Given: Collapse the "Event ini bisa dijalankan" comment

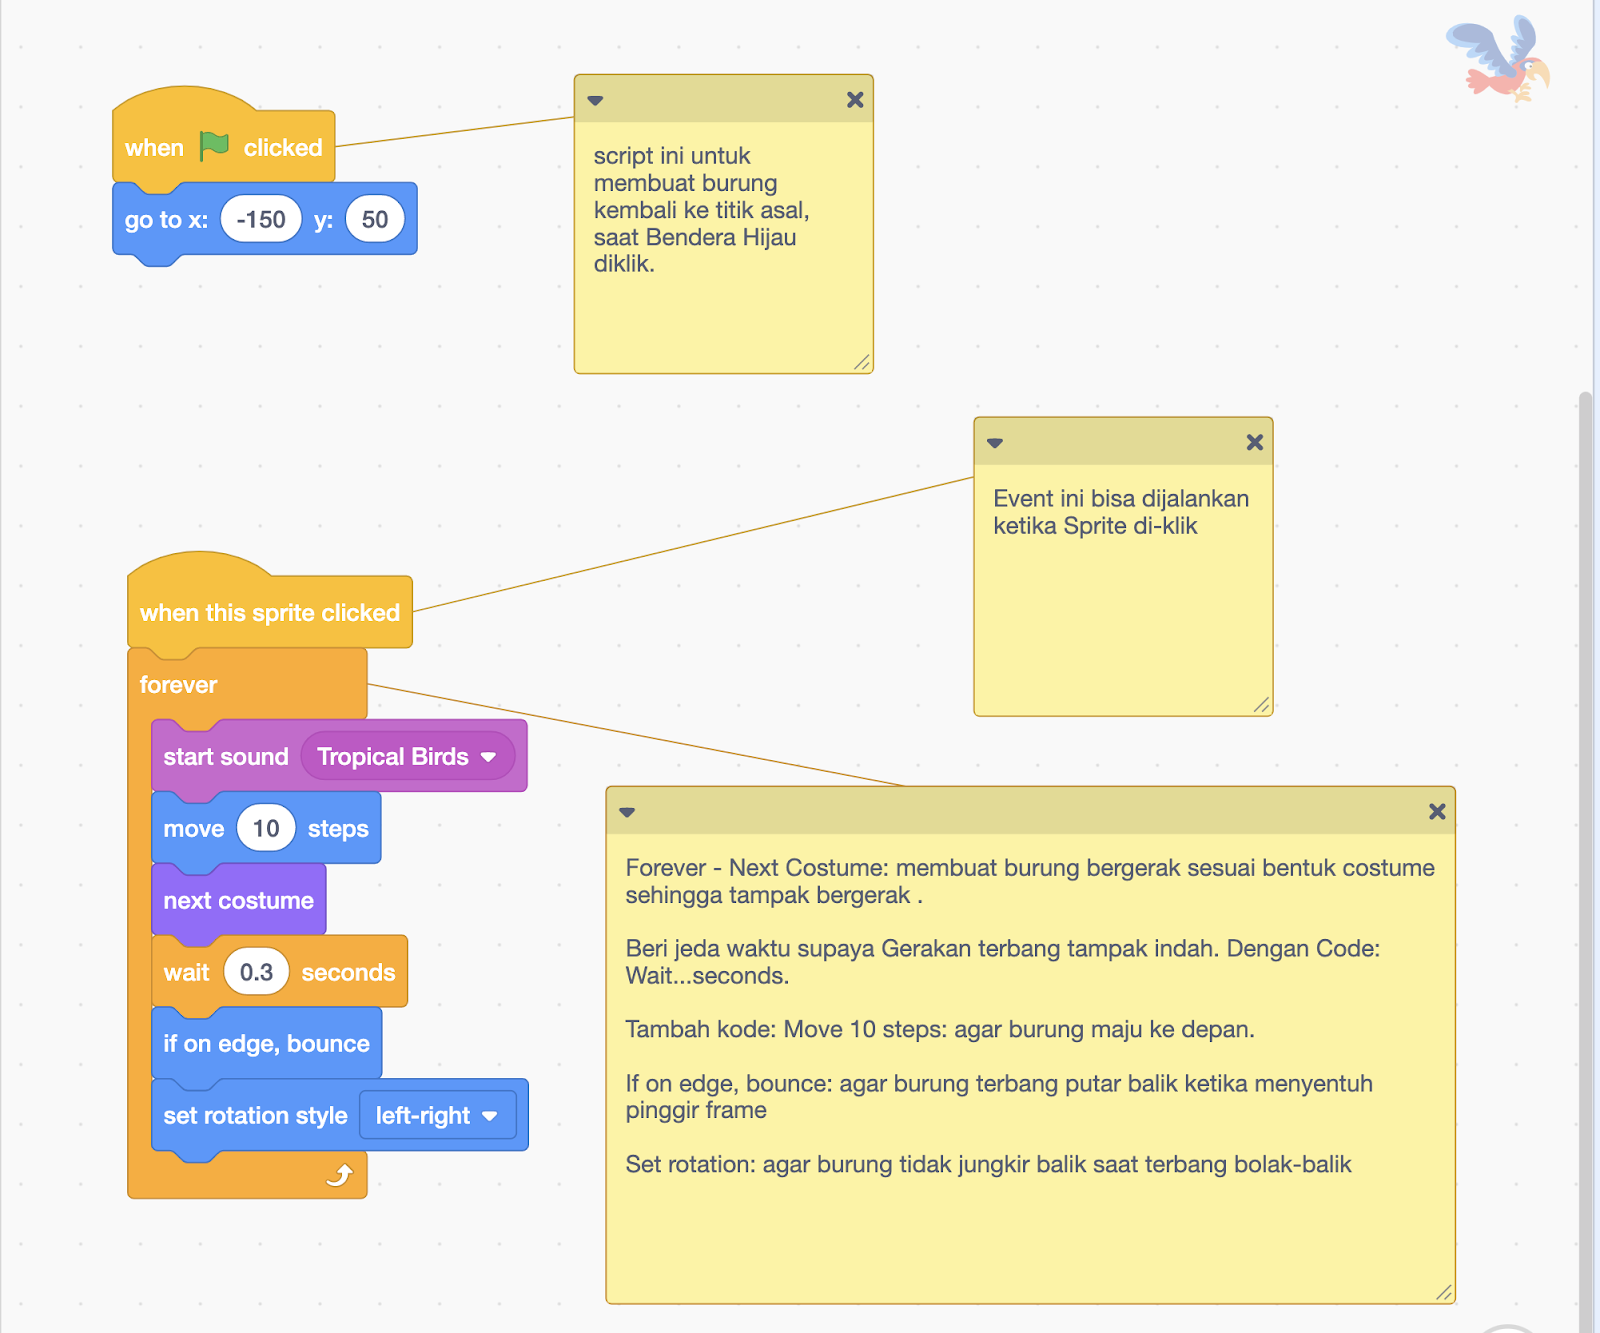Looking at the screenshot, I should click(993, 441).
